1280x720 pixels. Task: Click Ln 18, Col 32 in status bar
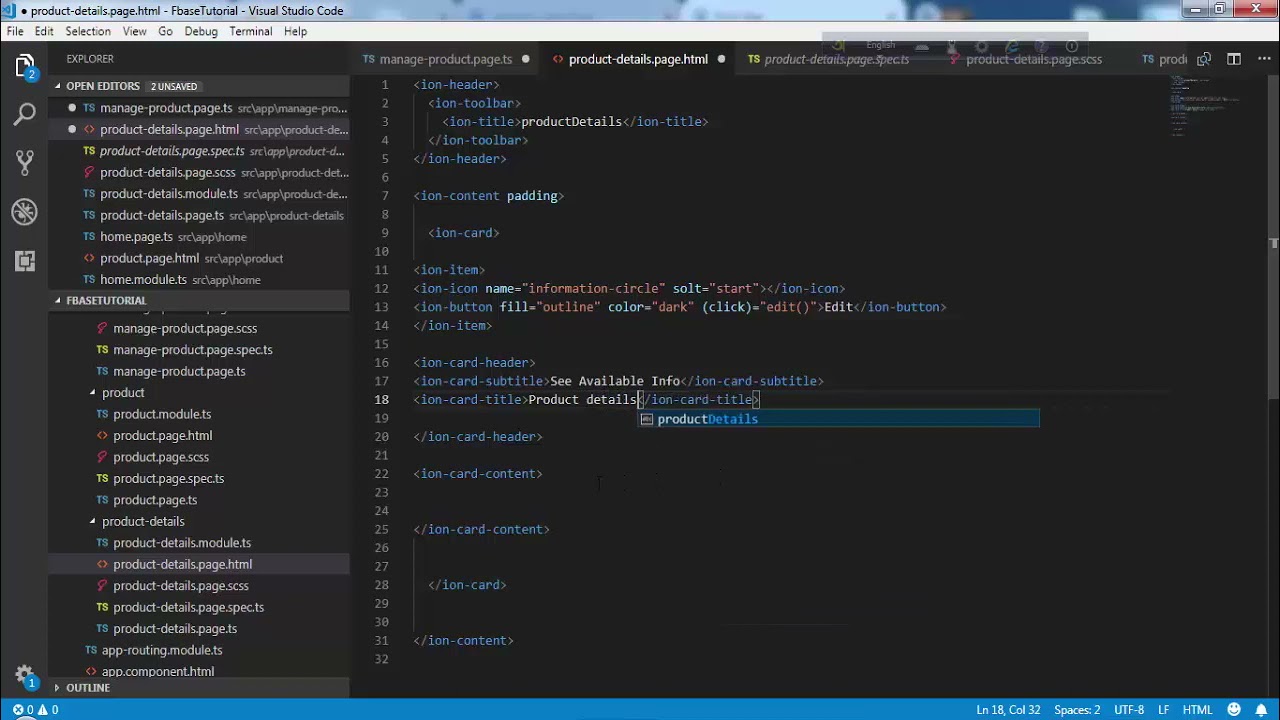[1008, 710]
